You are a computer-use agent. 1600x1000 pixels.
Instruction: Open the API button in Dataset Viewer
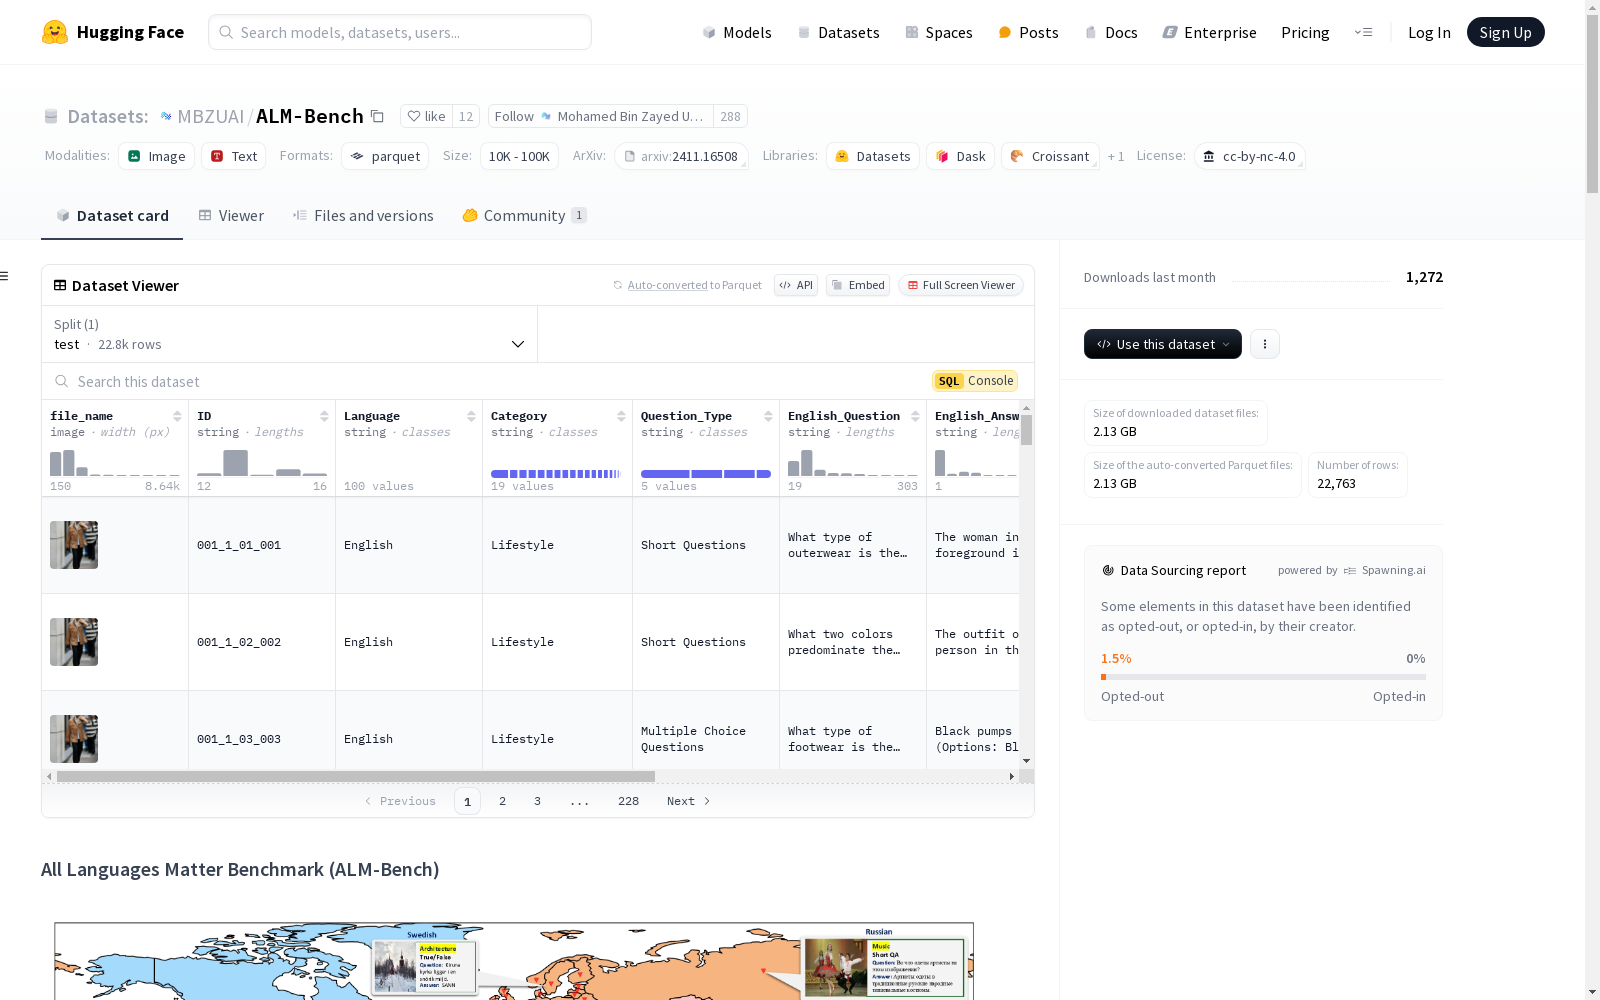point(796,285)
